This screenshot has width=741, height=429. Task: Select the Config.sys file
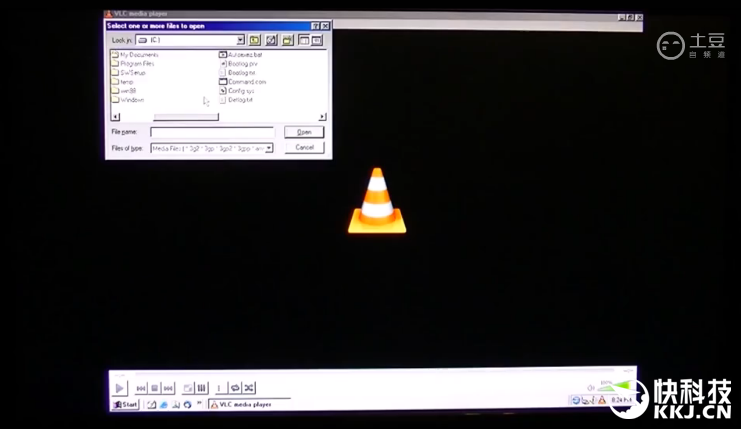(x=237, y=91)
